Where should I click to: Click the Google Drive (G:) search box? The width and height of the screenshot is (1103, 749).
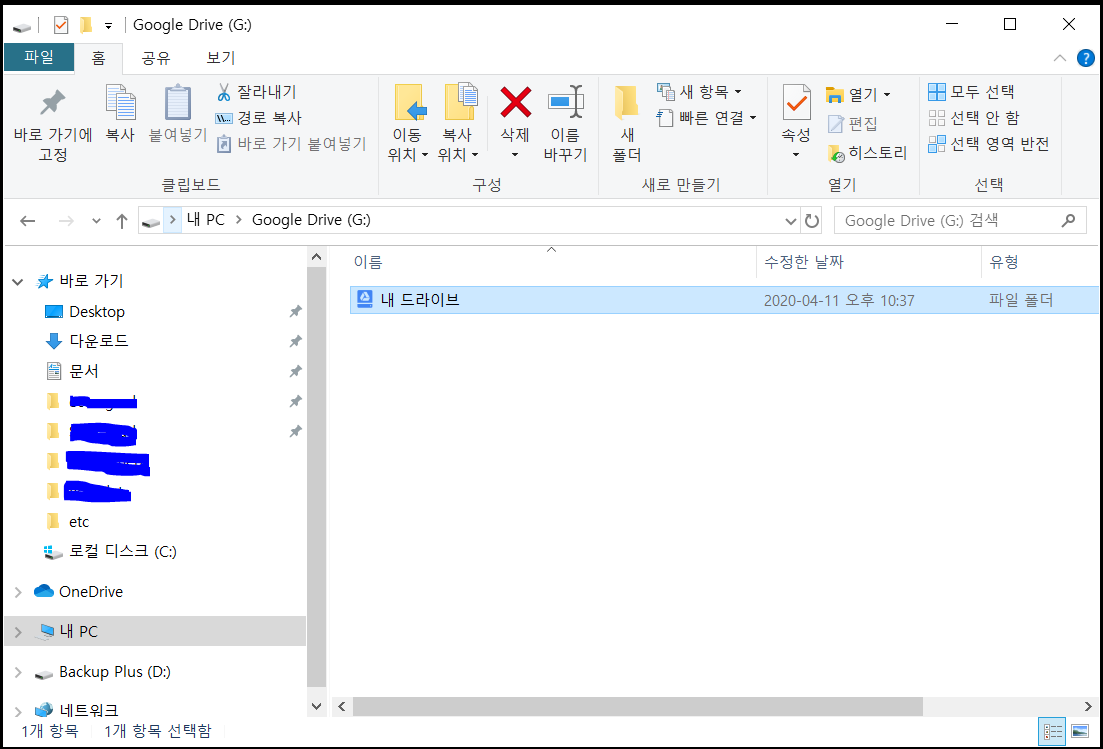pos(959,221)
